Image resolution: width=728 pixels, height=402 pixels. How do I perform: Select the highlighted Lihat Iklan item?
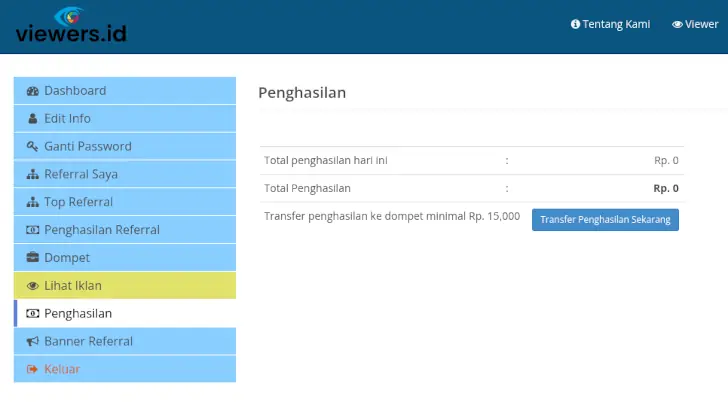tap(125, 285)
